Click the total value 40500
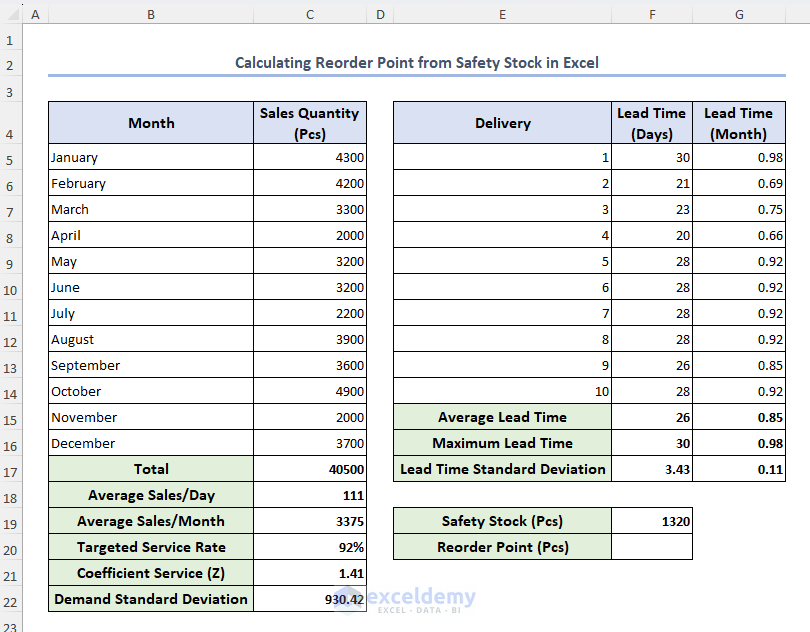810x632 pixels. tap(310, 469)
